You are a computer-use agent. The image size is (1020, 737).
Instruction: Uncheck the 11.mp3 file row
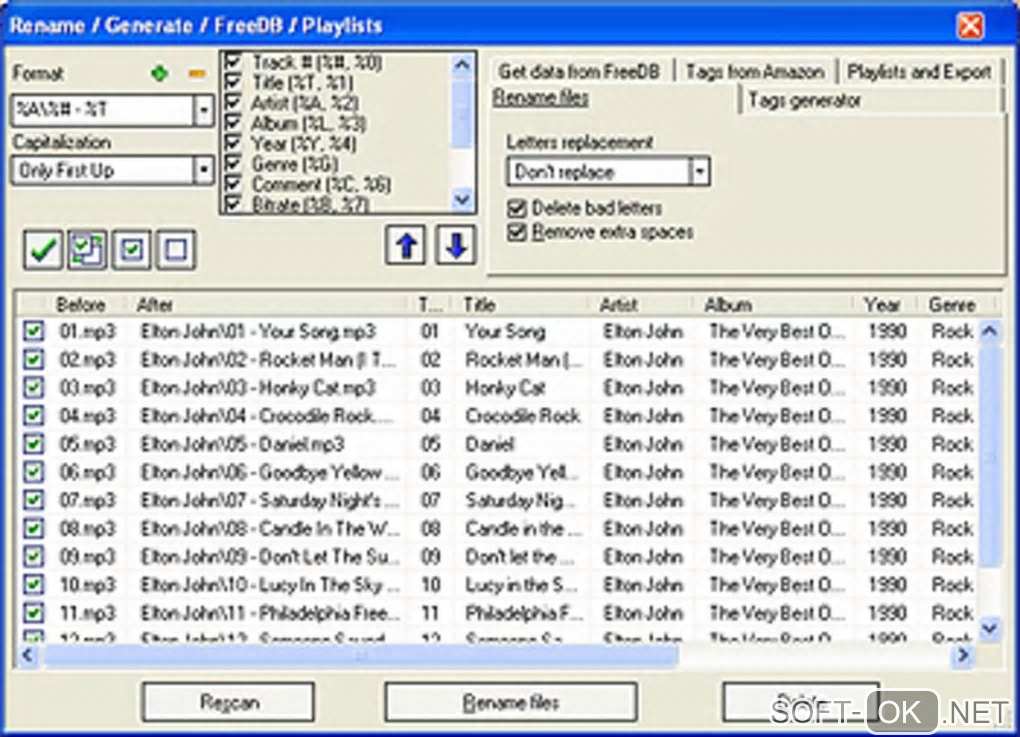33,613
